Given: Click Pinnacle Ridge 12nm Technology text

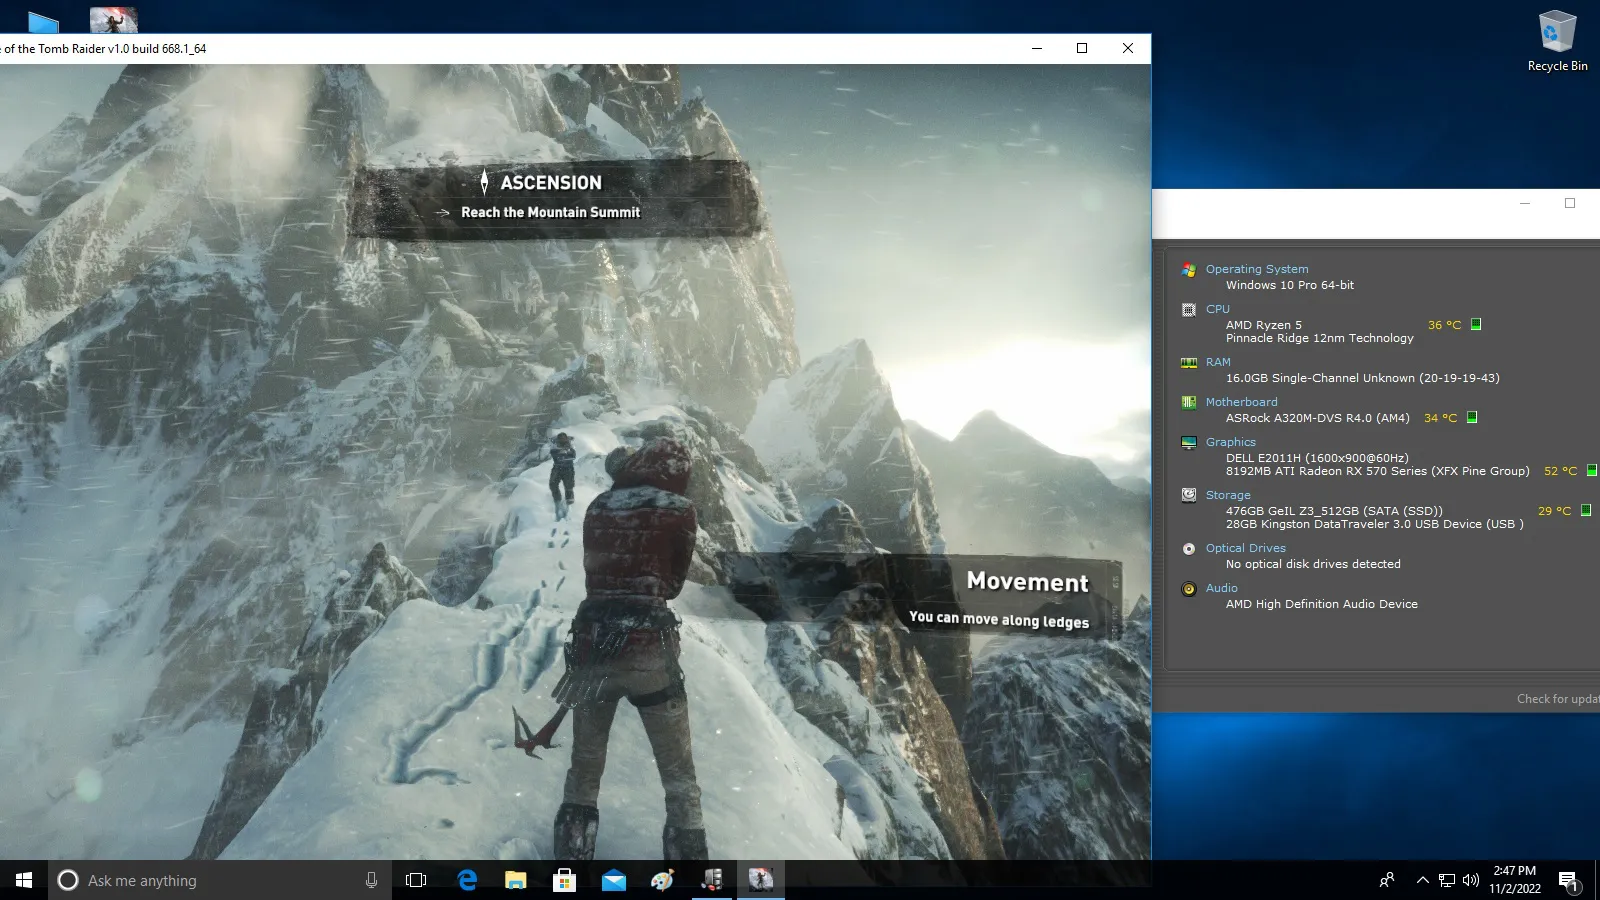Looking at the screenshot, I should [1319, 338].
